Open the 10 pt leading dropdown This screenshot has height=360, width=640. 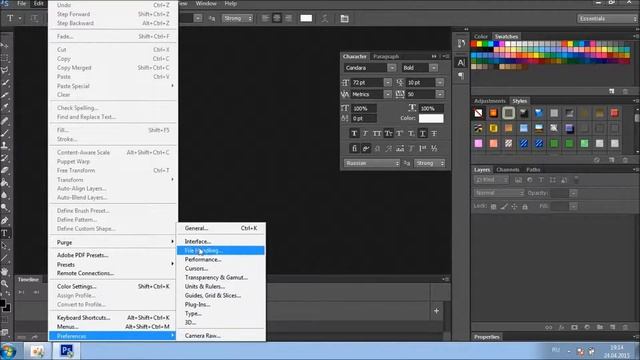pyautogui.click(x=440, y=82)
